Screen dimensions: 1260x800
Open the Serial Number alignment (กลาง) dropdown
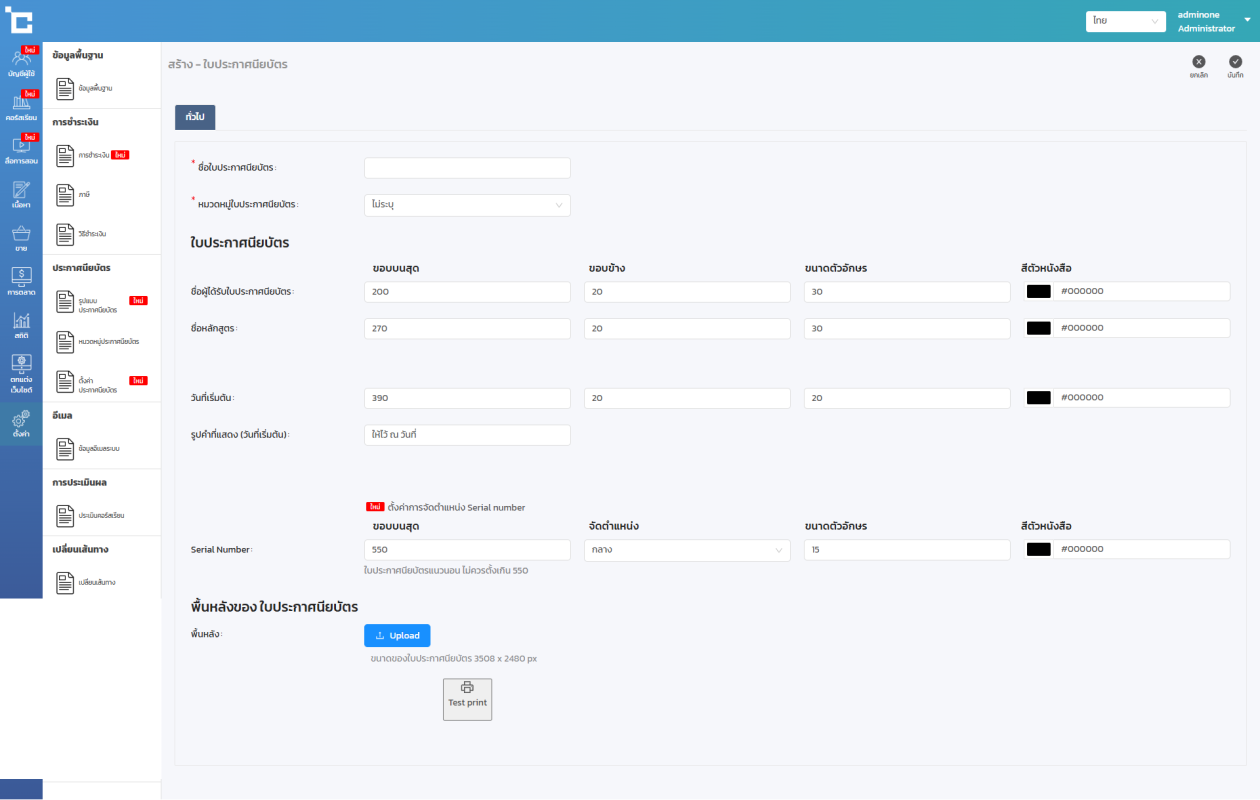click(x=687, y=550)
